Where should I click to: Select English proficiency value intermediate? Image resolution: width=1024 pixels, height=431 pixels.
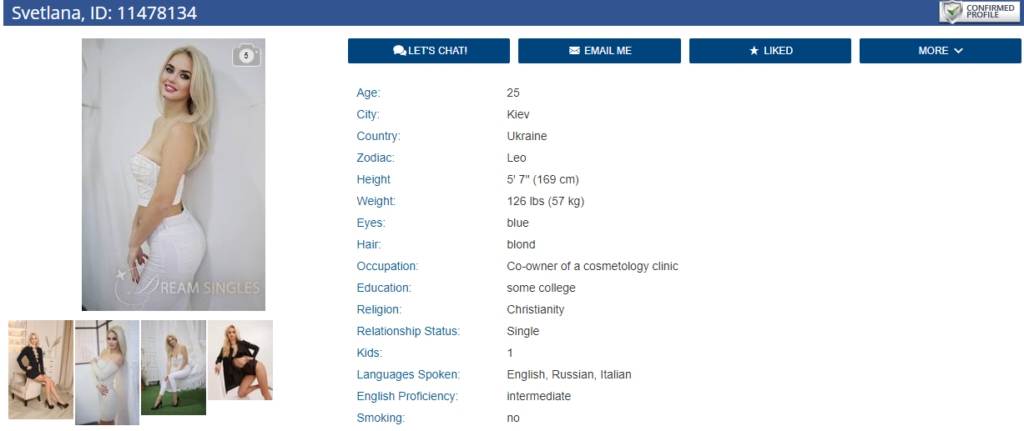pos(538,396)
